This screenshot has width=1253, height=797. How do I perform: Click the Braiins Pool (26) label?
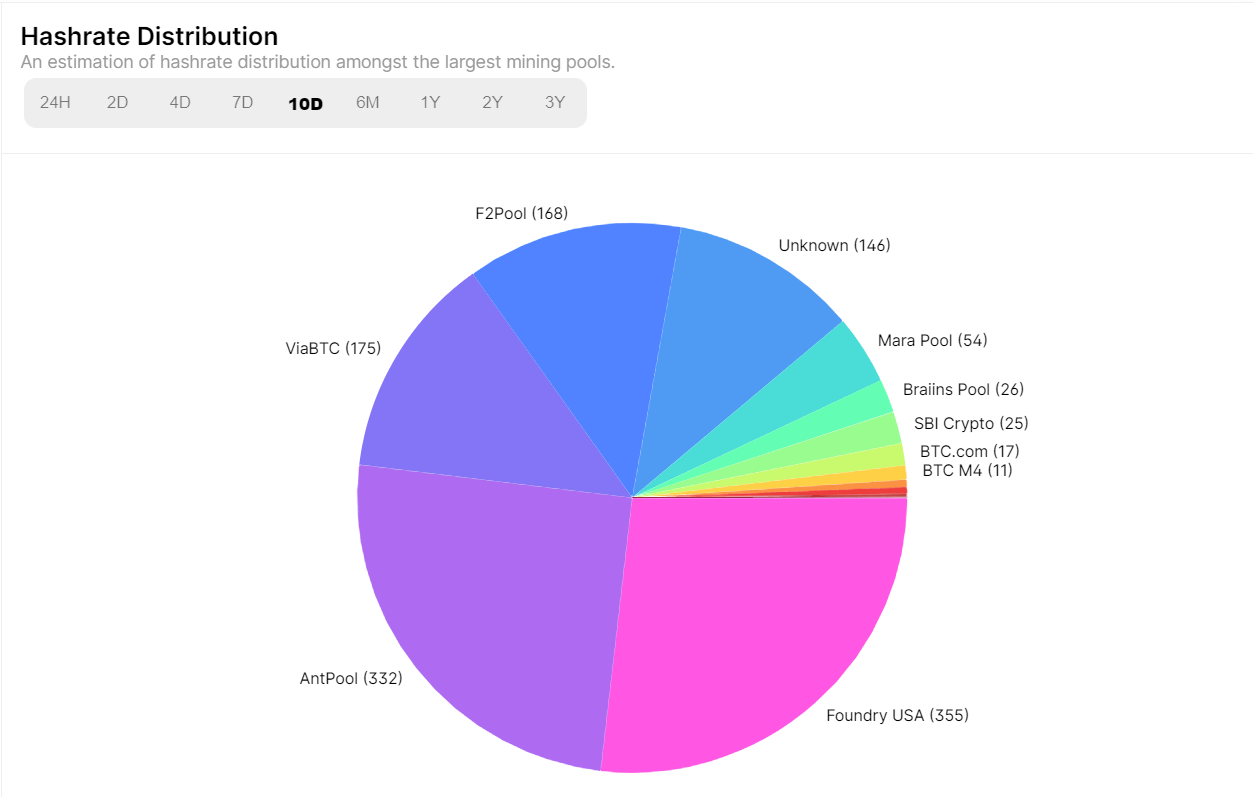click(963, 389)
